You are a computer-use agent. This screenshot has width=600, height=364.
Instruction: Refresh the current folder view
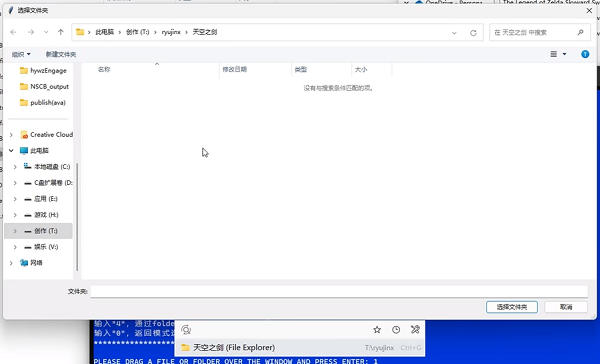tap(473, 33)
